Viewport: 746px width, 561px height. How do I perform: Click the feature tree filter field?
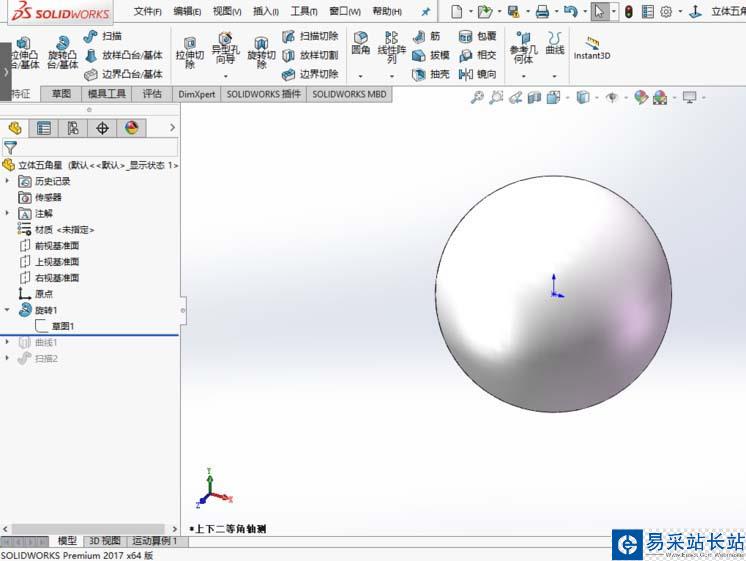tap(90, 148)
